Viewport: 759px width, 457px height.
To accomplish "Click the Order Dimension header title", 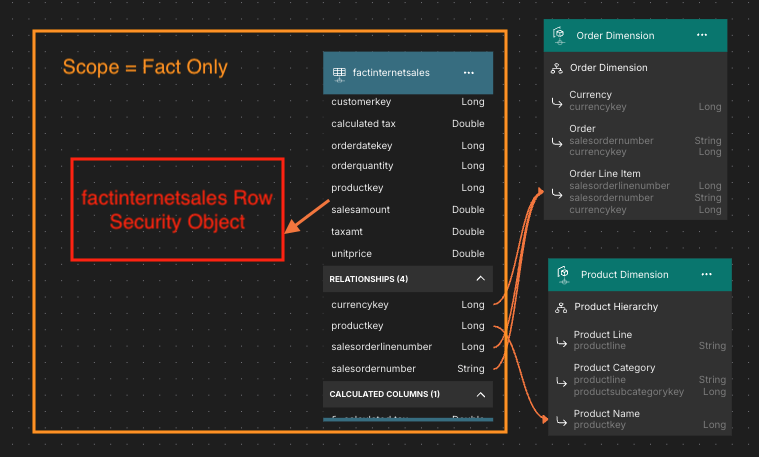I will point(615,35).
